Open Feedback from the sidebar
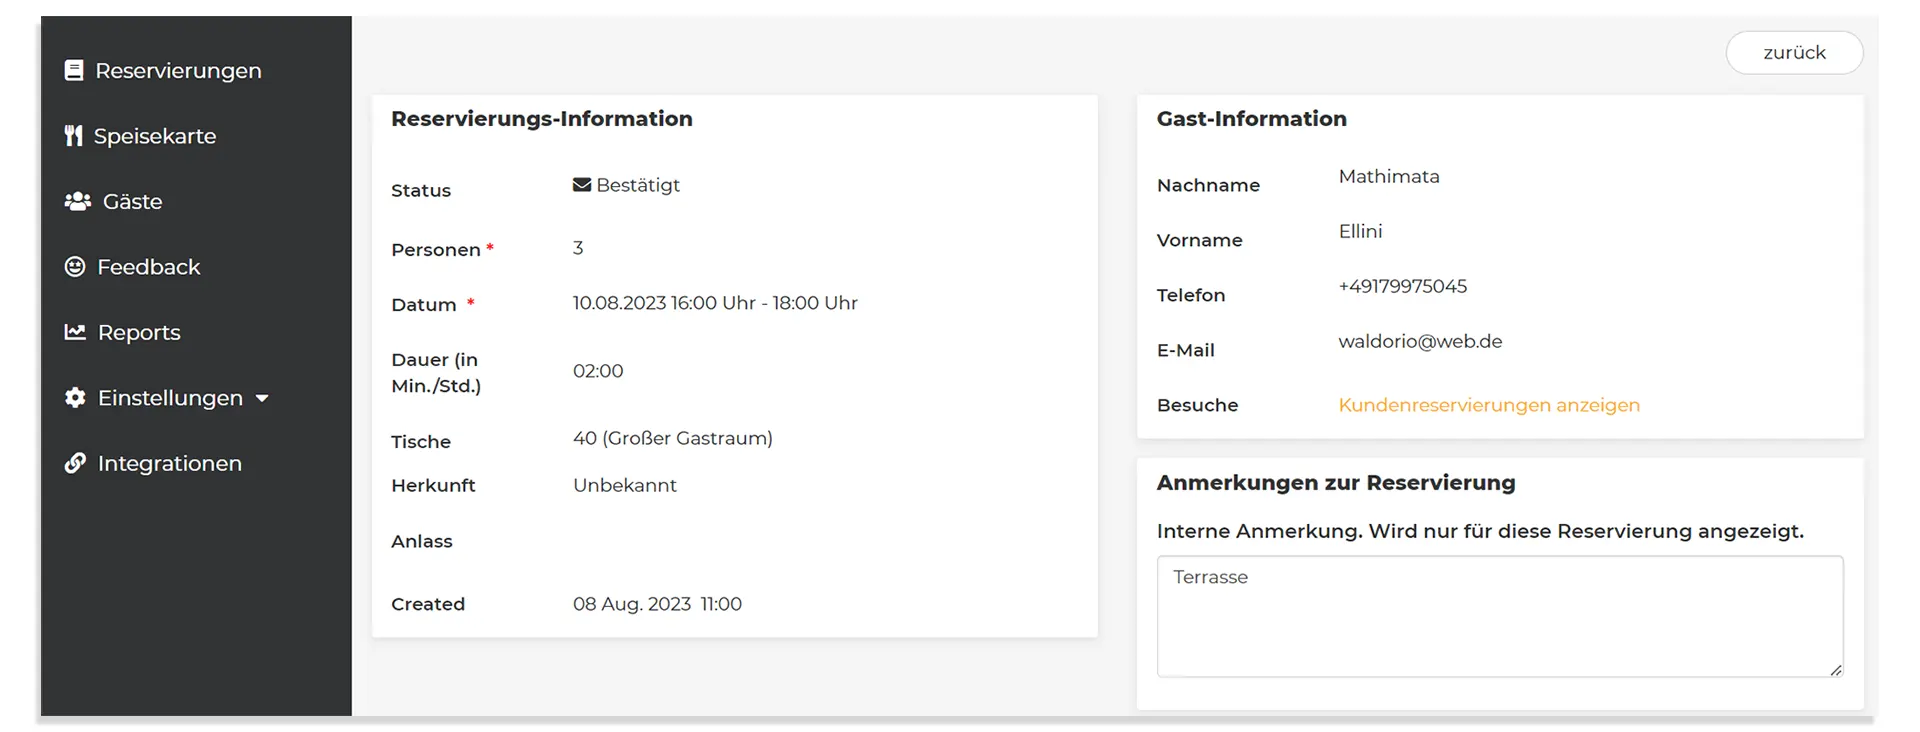Image resolution: width=1920 pixels, height=732 pixels. pyautogui.click(x=149, y=267)
